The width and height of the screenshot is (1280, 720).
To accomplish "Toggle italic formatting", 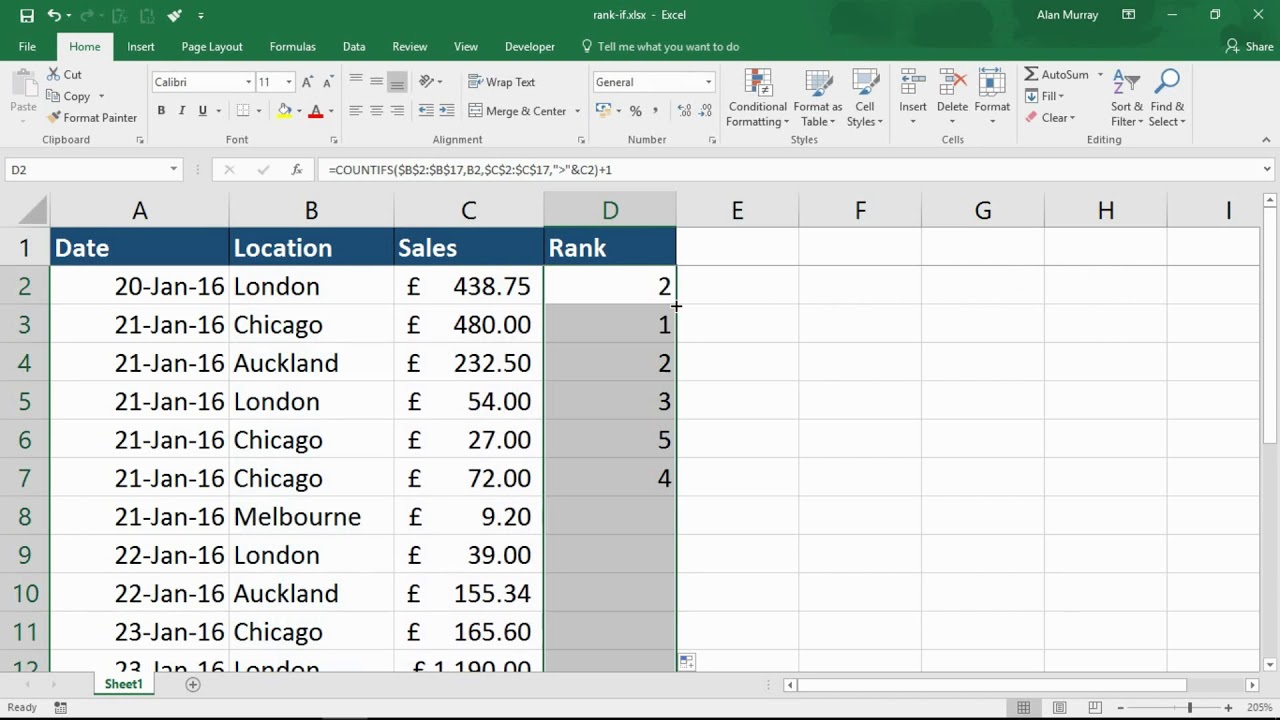I will pos(181,110).
